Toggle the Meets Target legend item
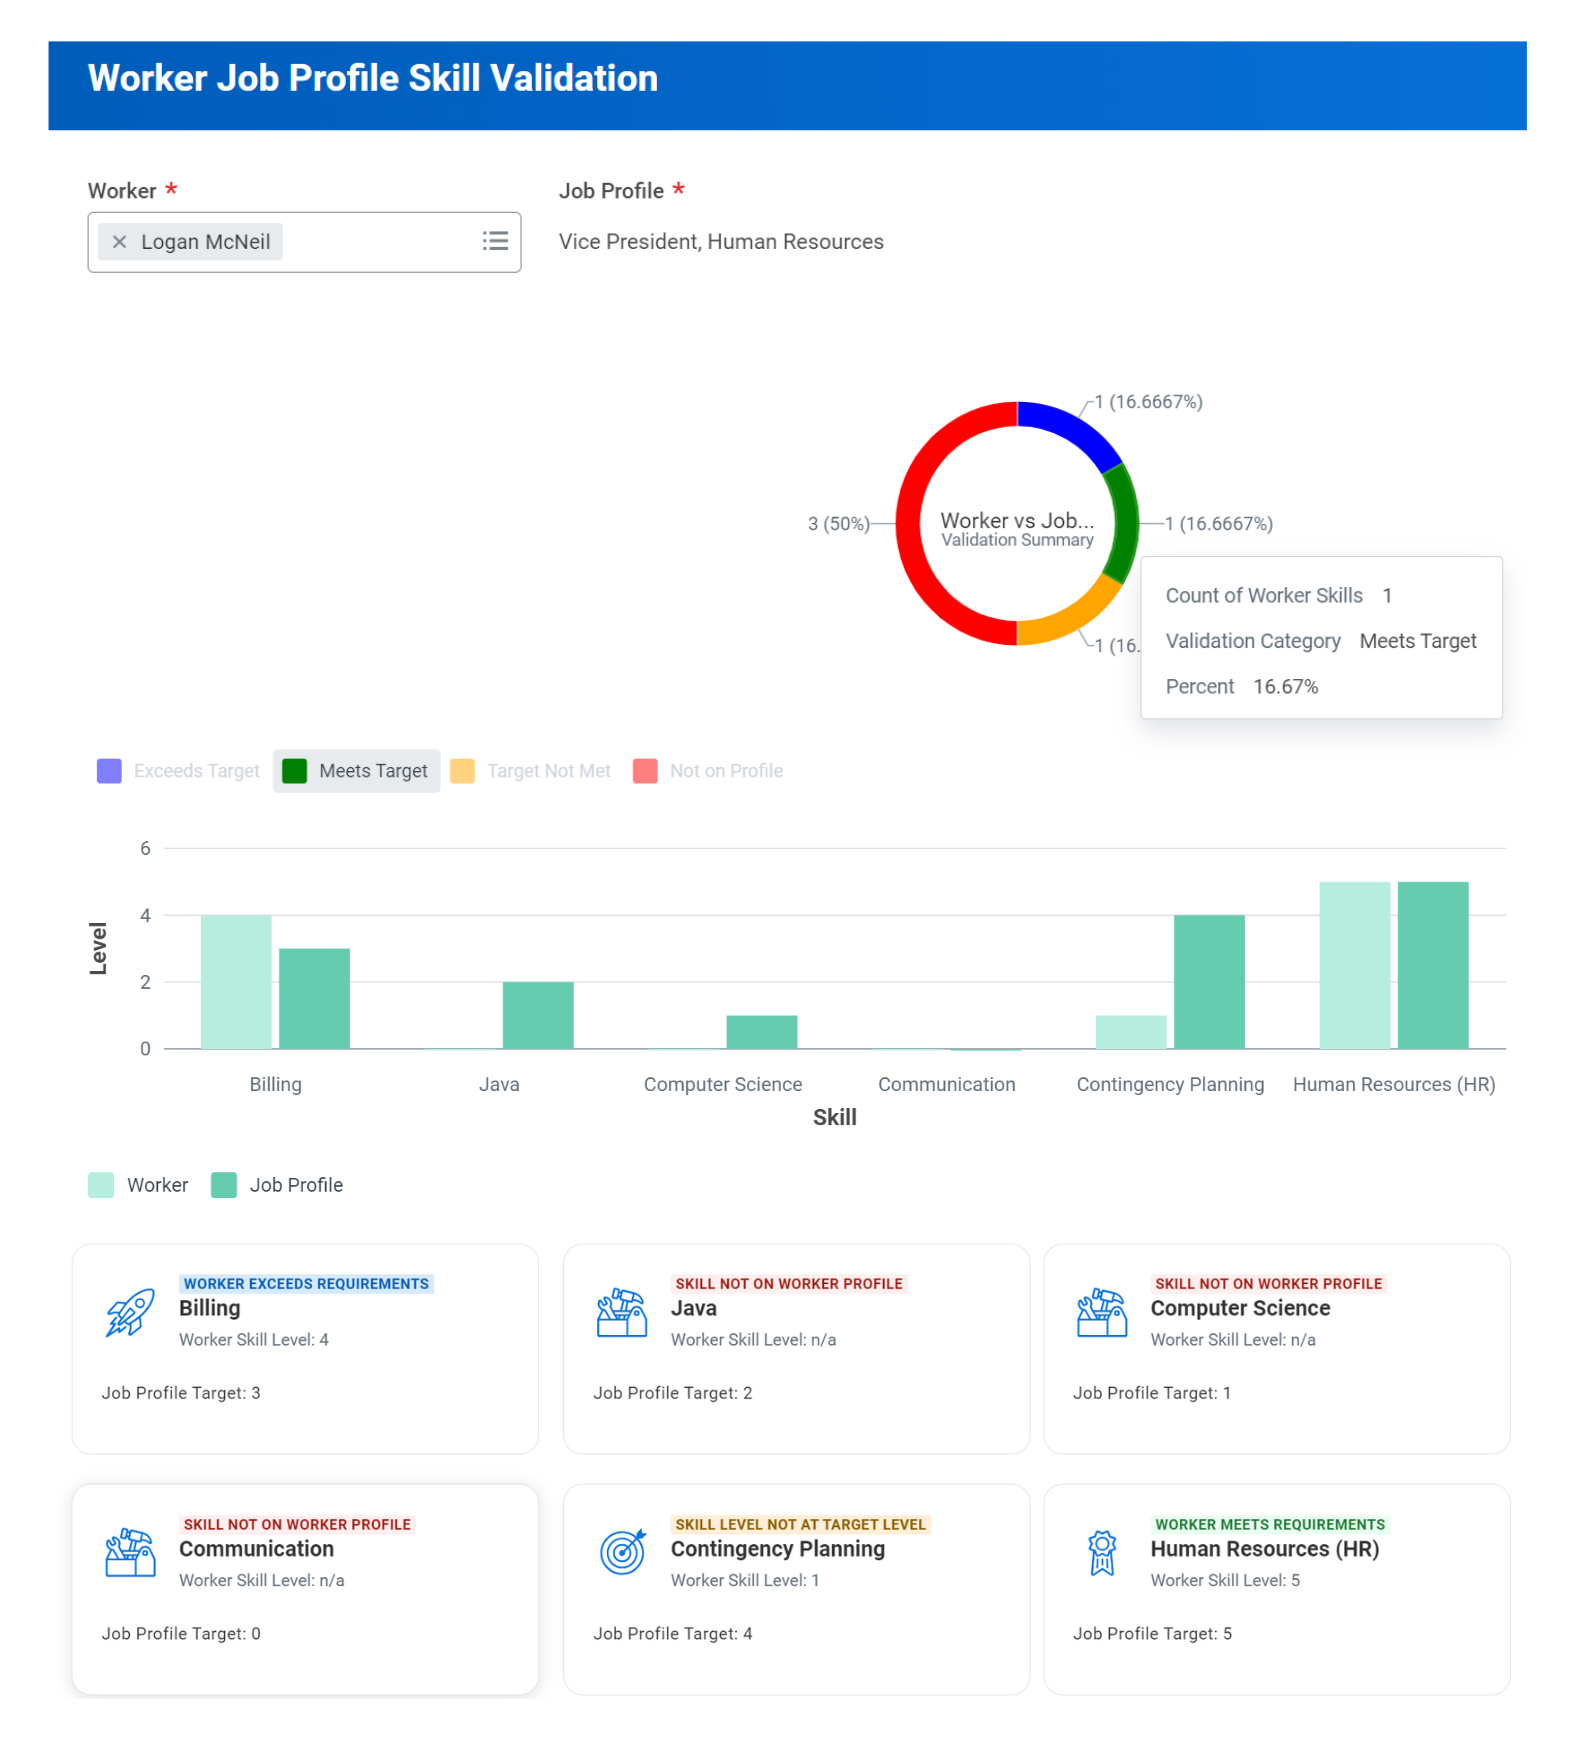The image size is (1573, 1749). (x=356, y=771)
